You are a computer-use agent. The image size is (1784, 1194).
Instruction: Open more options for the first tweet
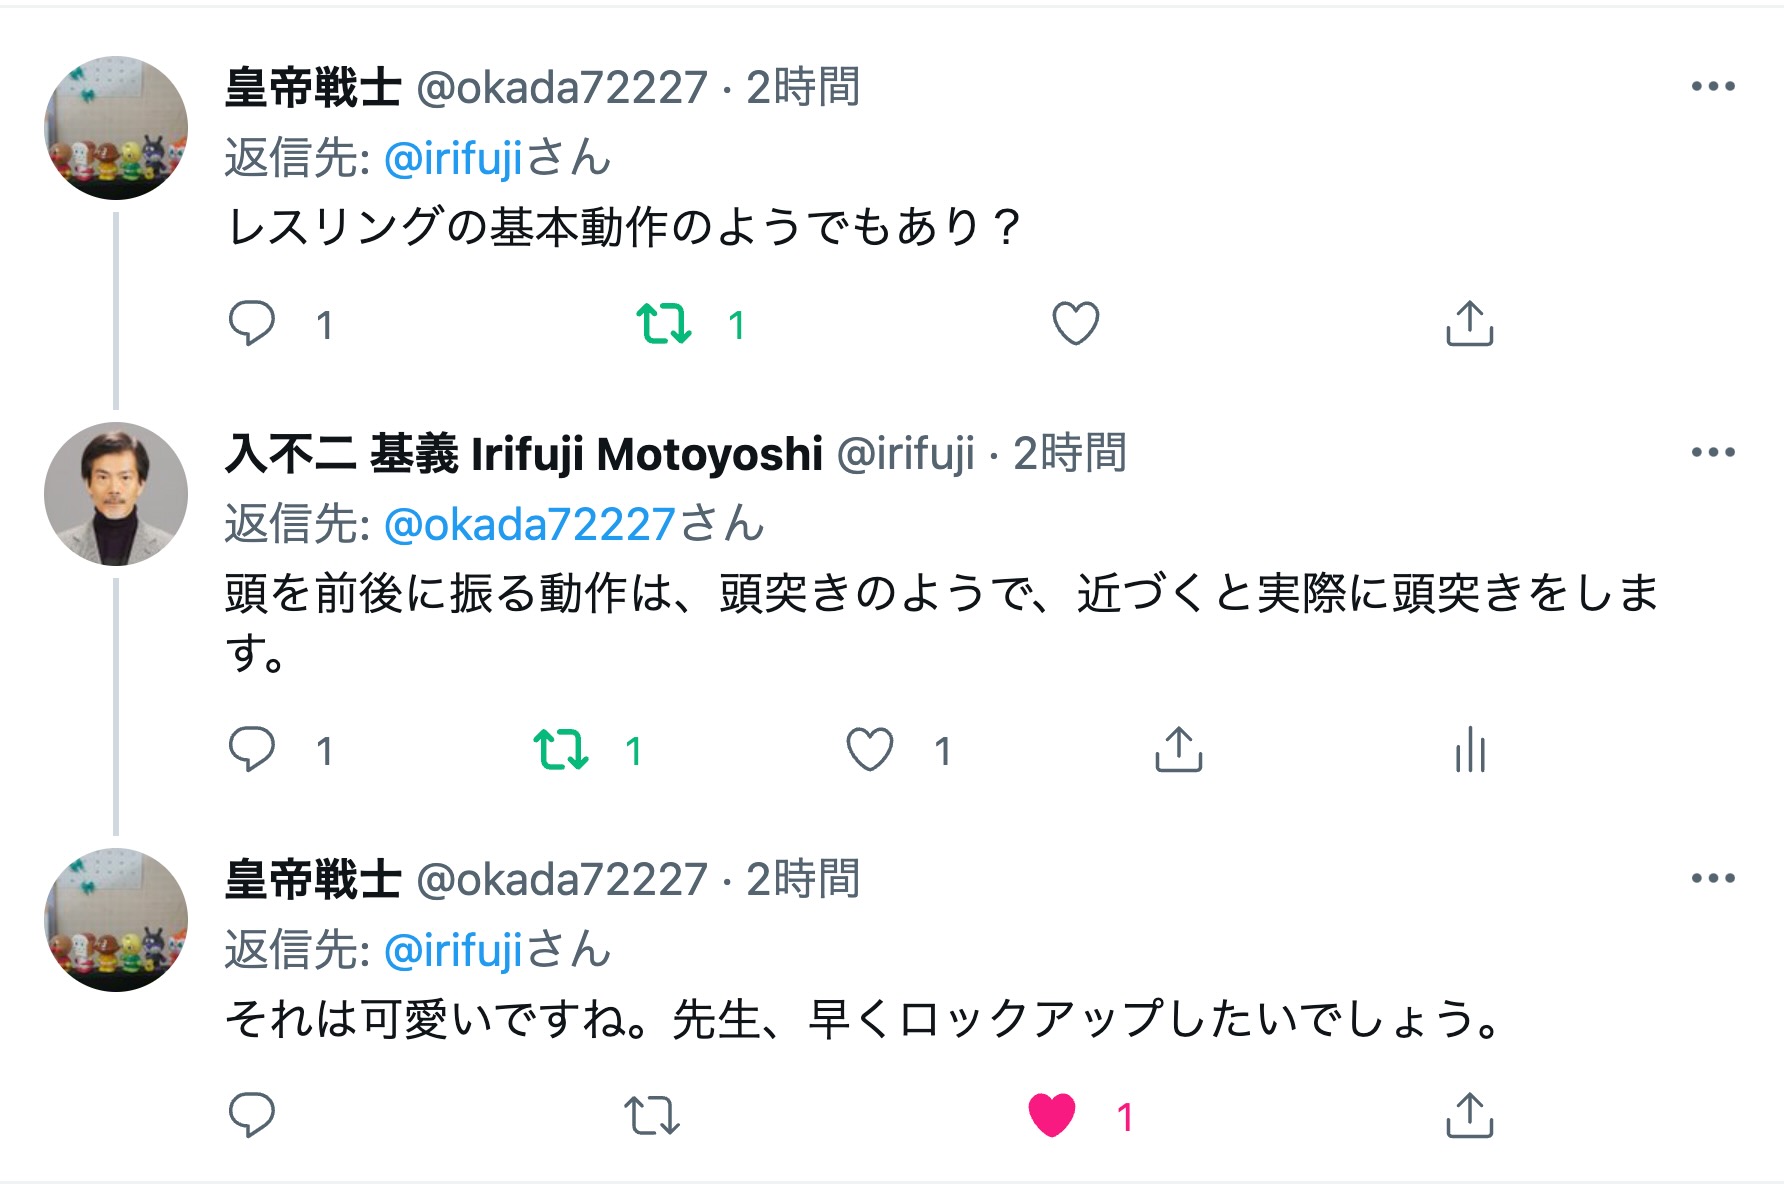(1712, 87)
